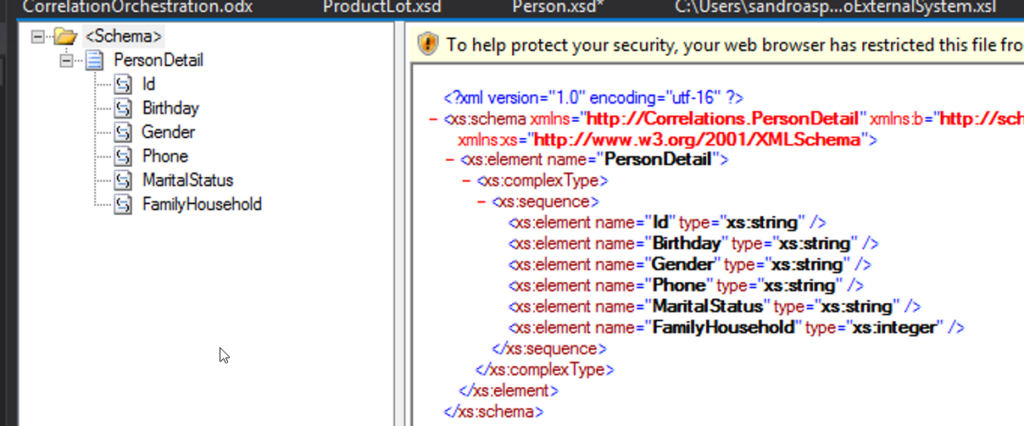Click the Id field element icon

123,85
